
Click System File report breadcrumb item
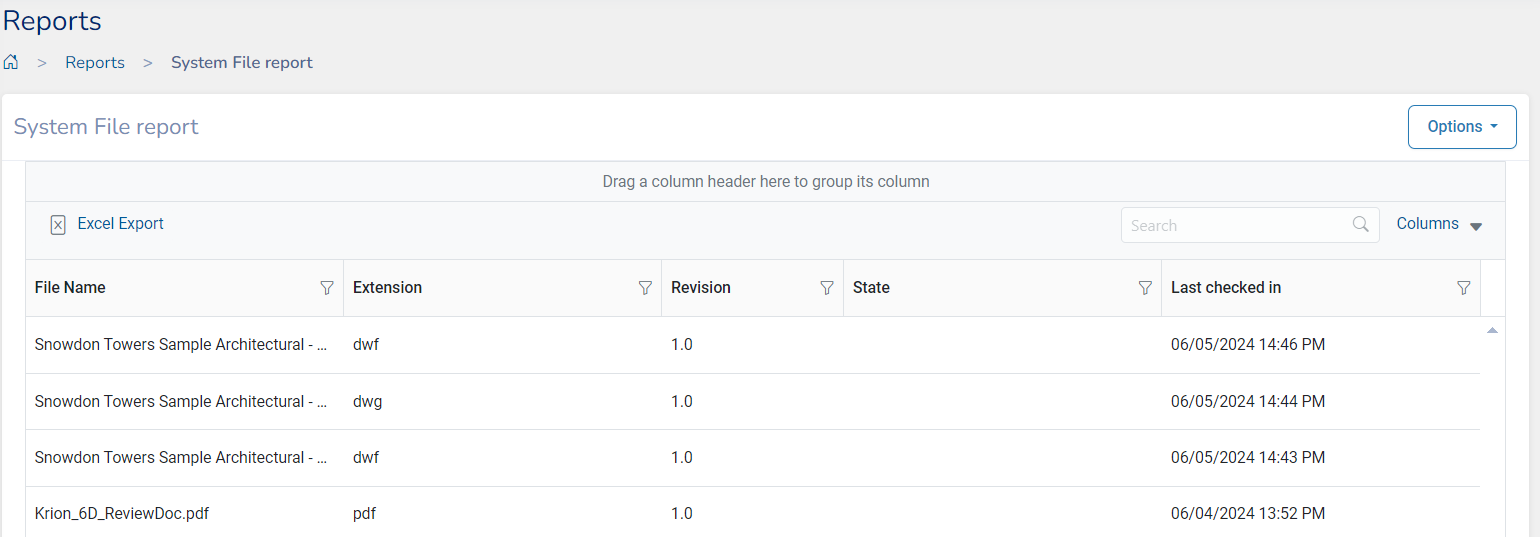241,62
